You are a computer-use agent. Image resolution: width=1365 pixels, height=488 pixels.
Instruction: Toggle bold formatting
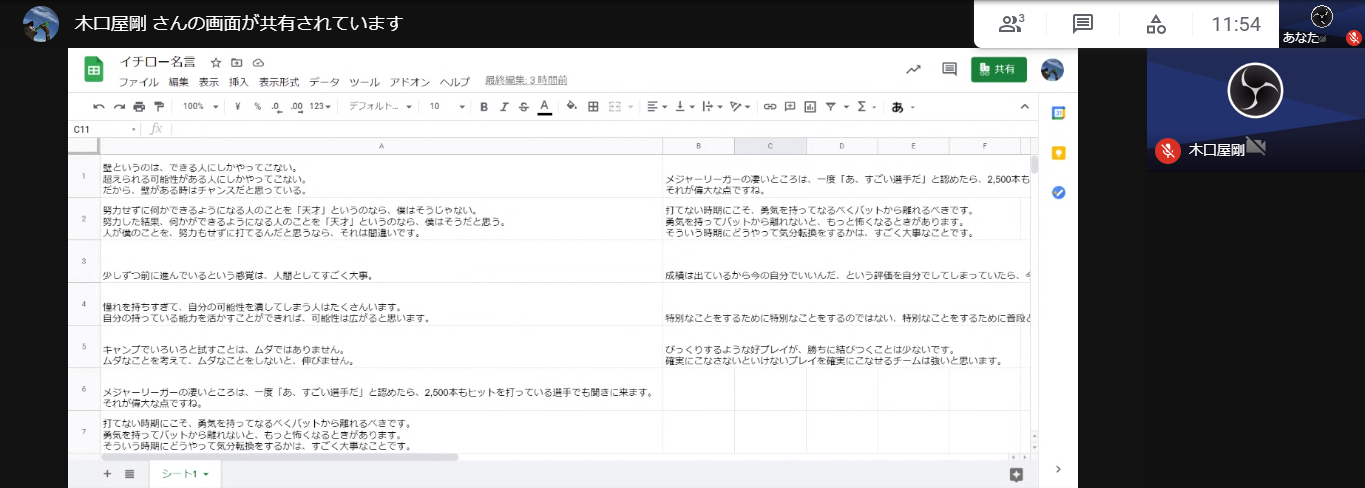click(484, 106)
